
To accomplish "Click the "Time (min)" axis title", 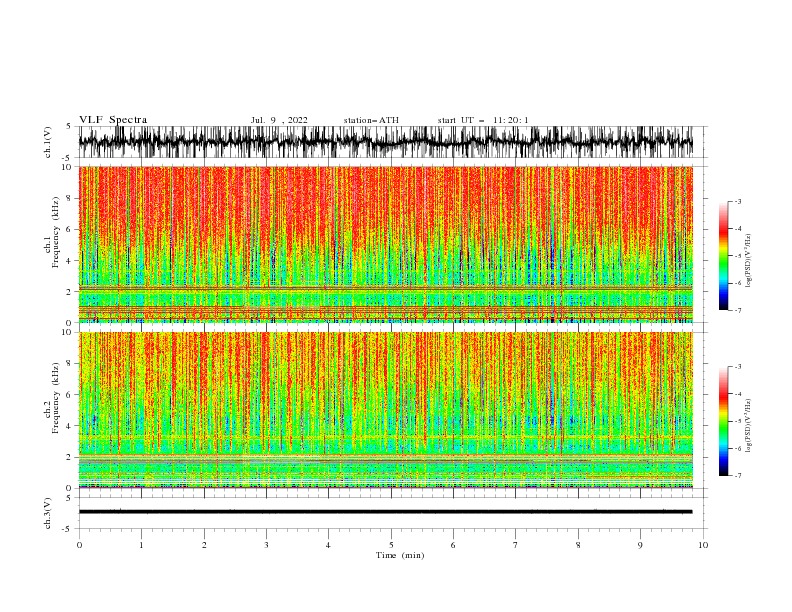I will (400, 555).
